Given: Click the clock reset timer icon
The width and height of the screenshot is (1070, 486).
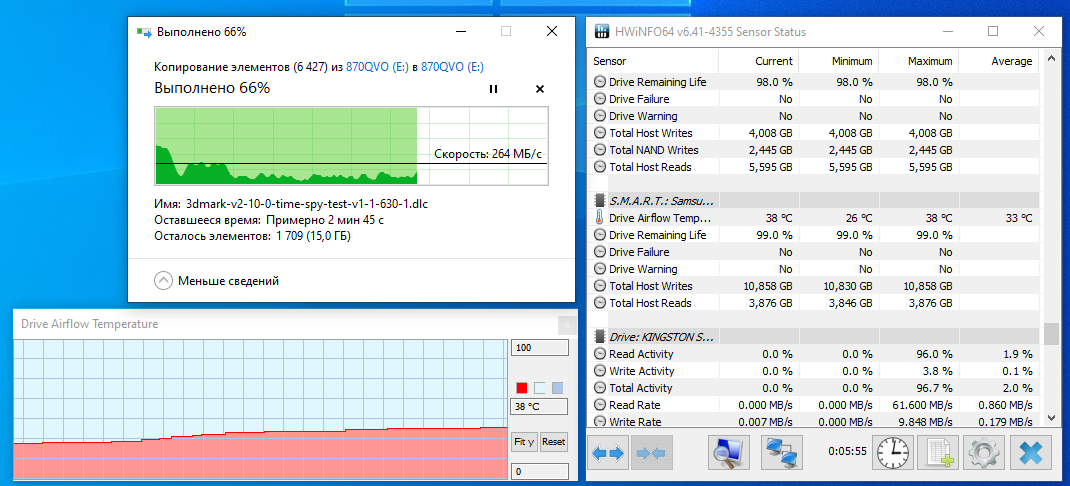Looking at the screenshot, I should click(893, 453).
